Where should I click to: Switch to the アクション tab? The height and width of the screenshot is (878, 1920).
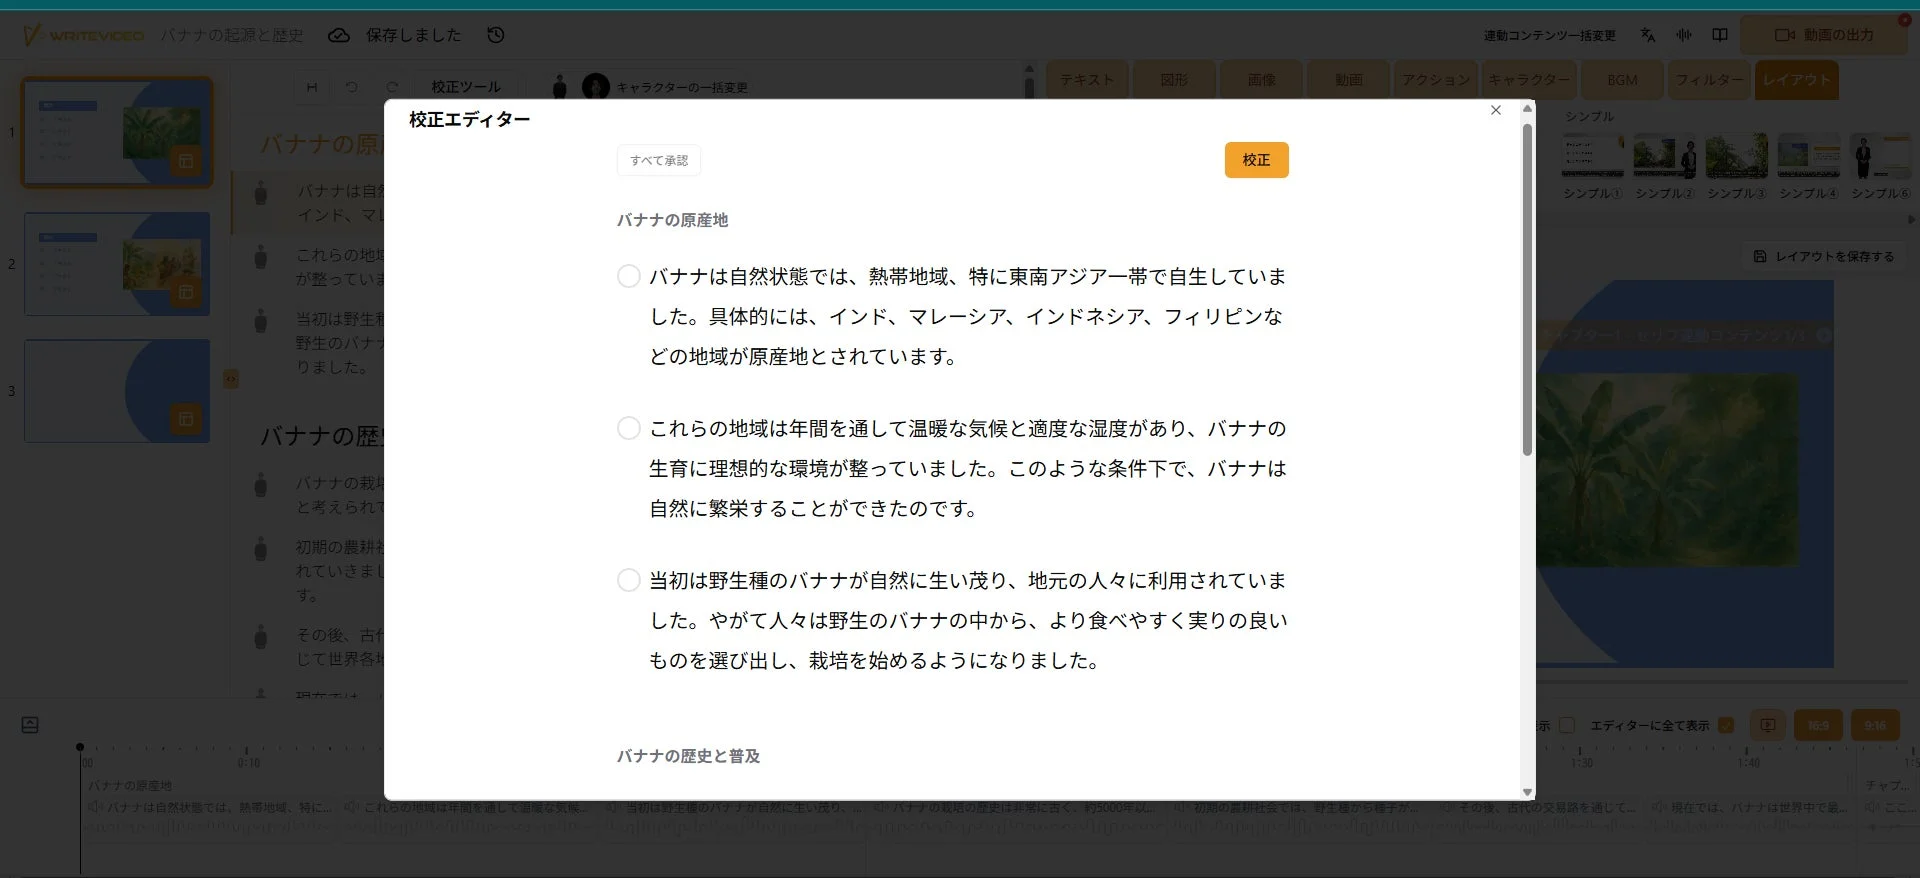coord(1436,80)
